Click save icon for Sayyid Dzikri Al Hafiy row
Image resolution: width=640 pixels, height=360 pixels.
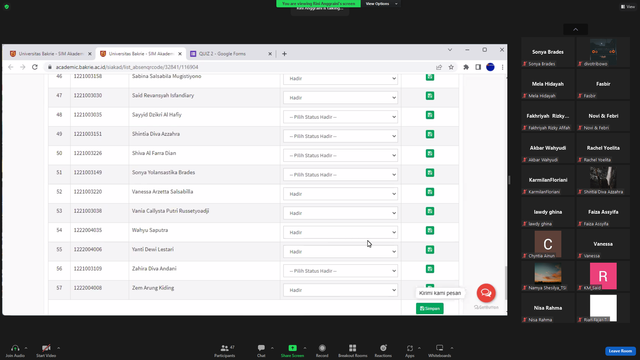pos(430,115)
